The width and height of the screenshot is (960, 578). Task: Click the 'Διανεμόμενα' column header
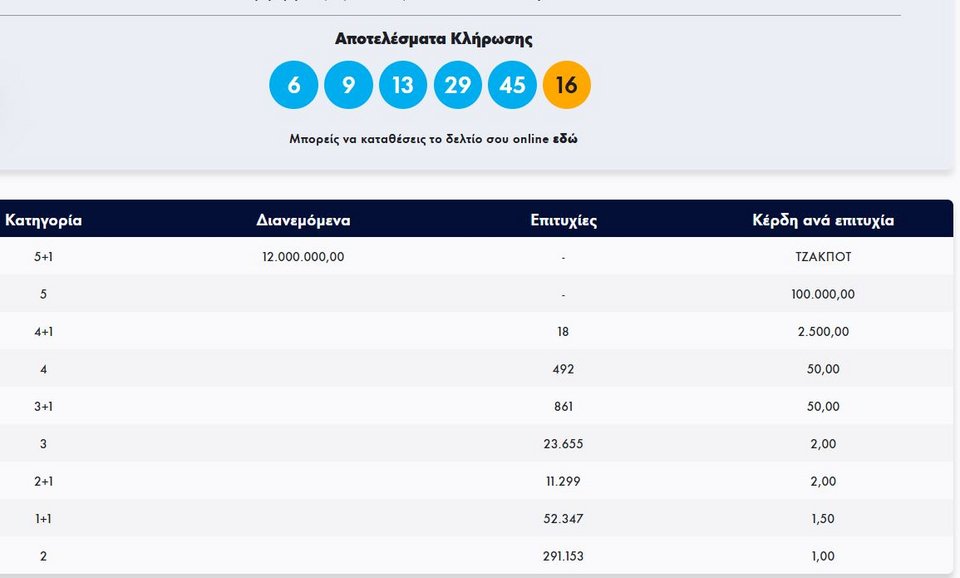point(303,220)
